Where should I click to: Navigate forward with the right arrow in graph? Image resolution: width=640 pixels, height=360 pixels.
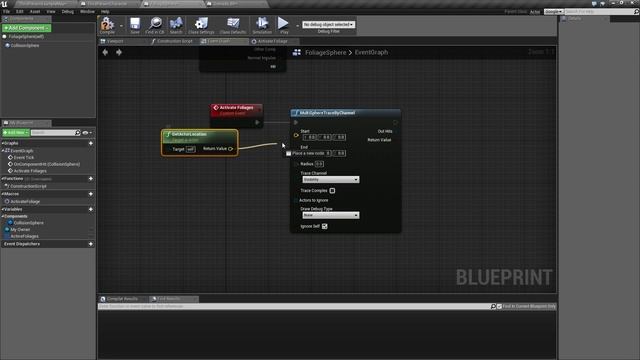pyautogui.click(x=119, y=52)
